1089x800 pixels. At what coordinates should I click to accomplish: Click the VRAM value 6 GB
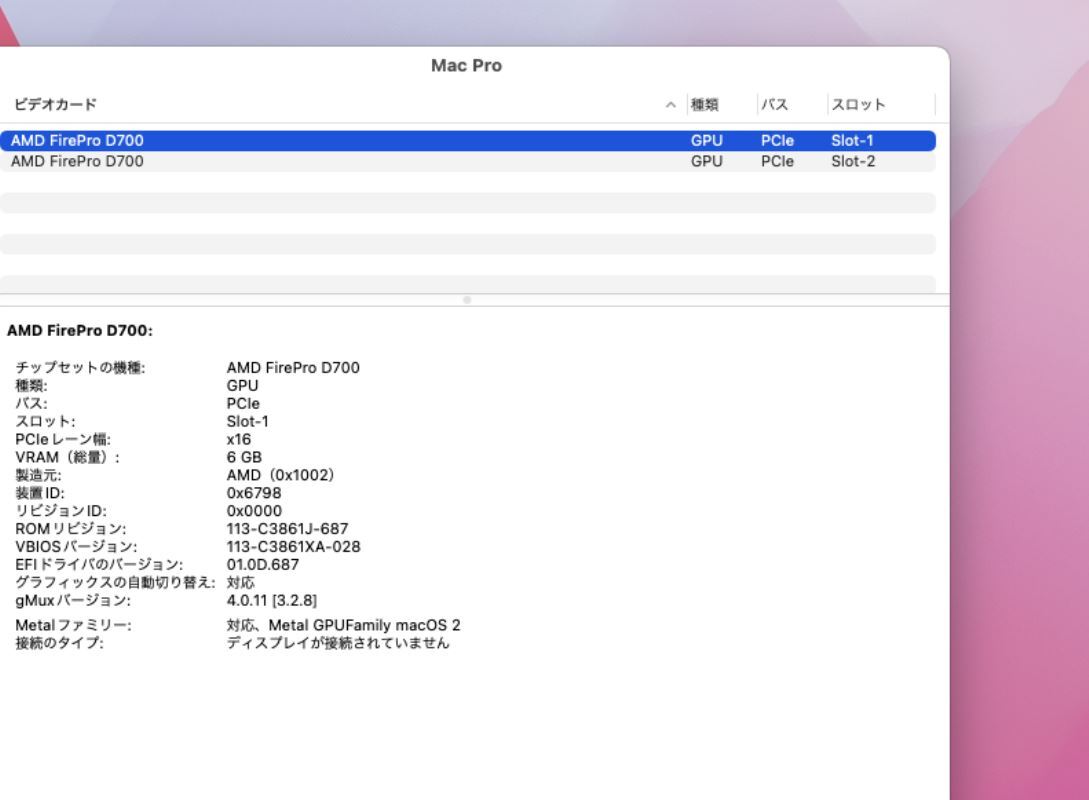[244, 457]
